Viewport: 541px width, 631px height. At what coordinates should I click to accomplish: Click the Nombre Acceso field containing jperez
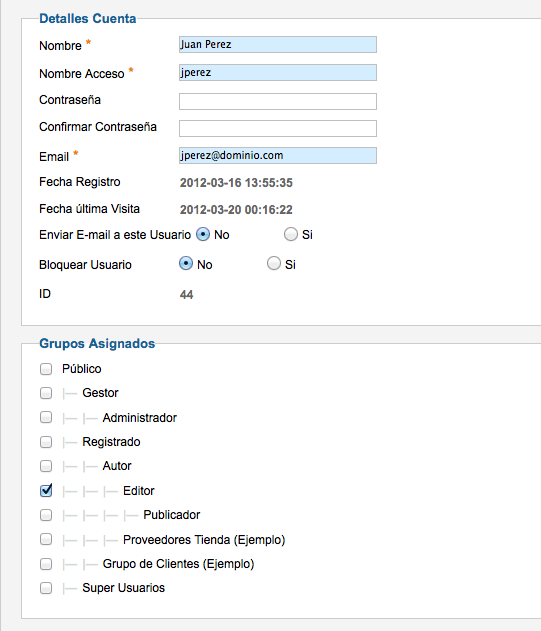click(278, 72)
